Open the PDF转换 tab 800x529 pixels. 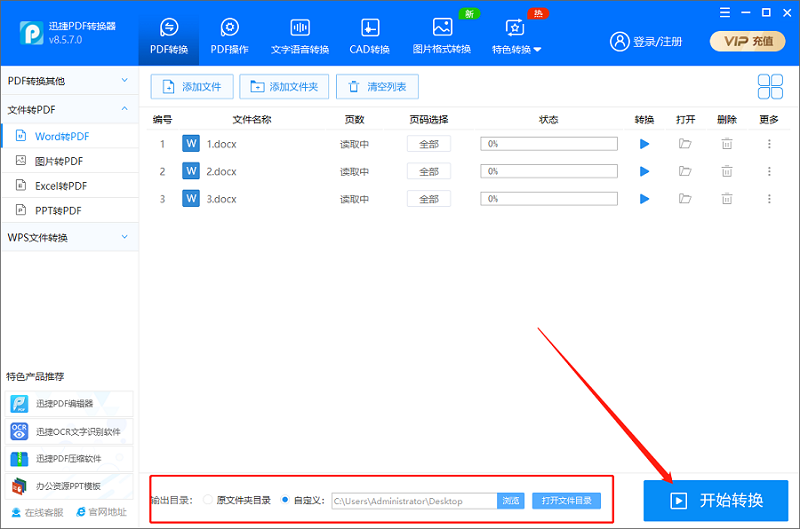(x=169, y=36)
